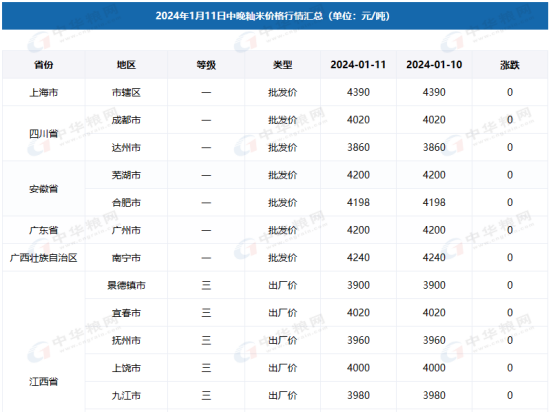Click the 抚州市 price 3960 under 2024-01-10

click(x=434, y=340)
